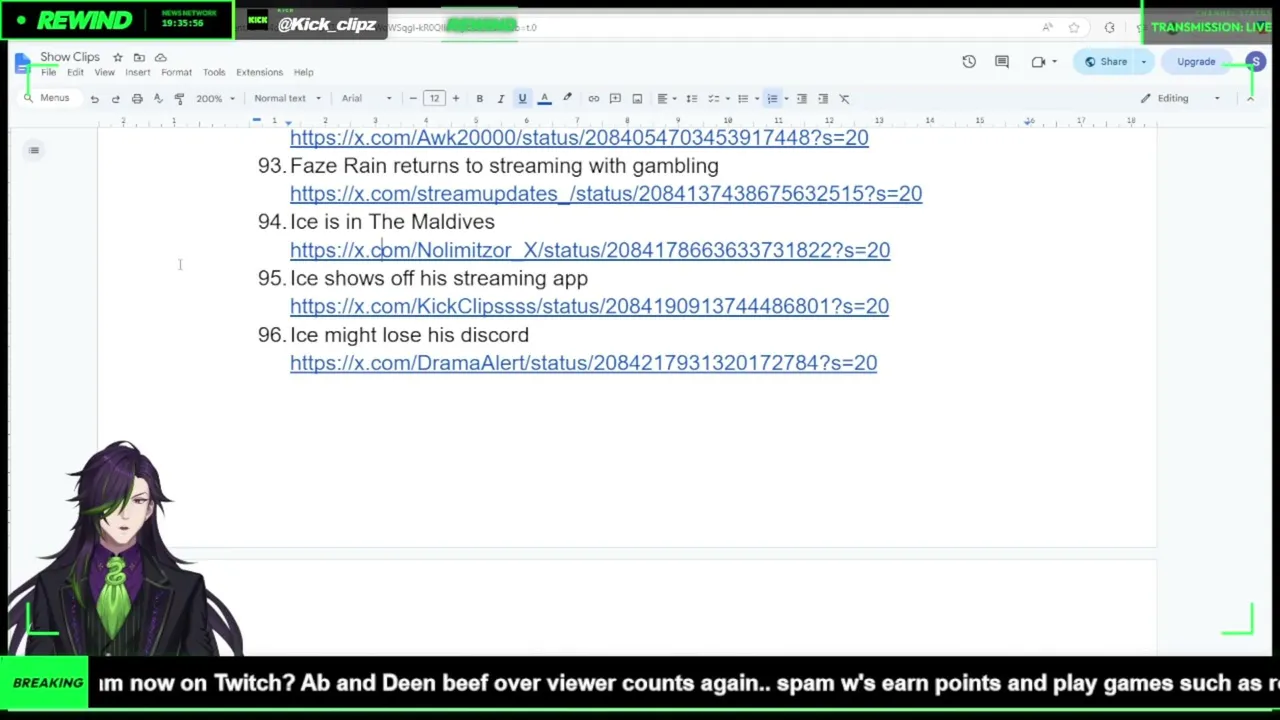Open the Normal text style dropdown
The height and width of the screenshot is (720, 1280).
[x=287, y=98]
